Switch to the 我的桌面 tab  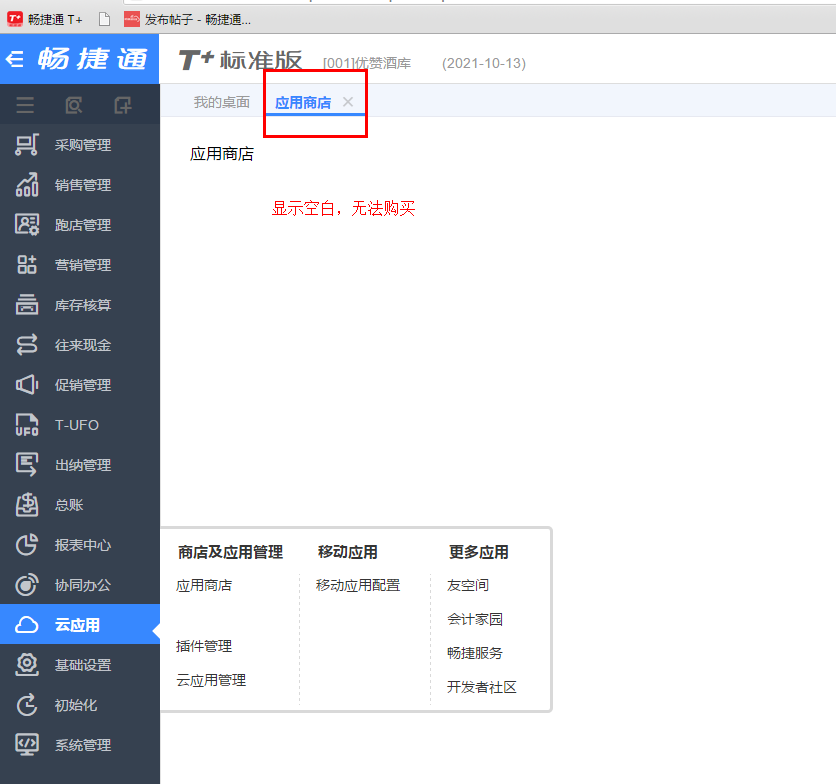222,102
